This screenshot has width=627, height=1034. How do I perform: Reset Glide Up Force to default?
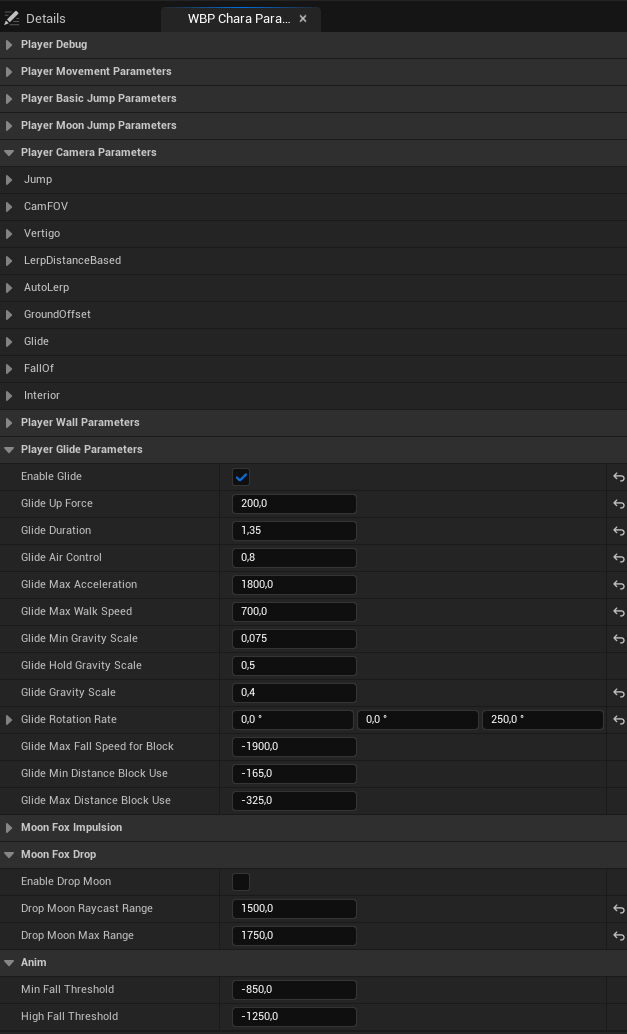point(618,504)
